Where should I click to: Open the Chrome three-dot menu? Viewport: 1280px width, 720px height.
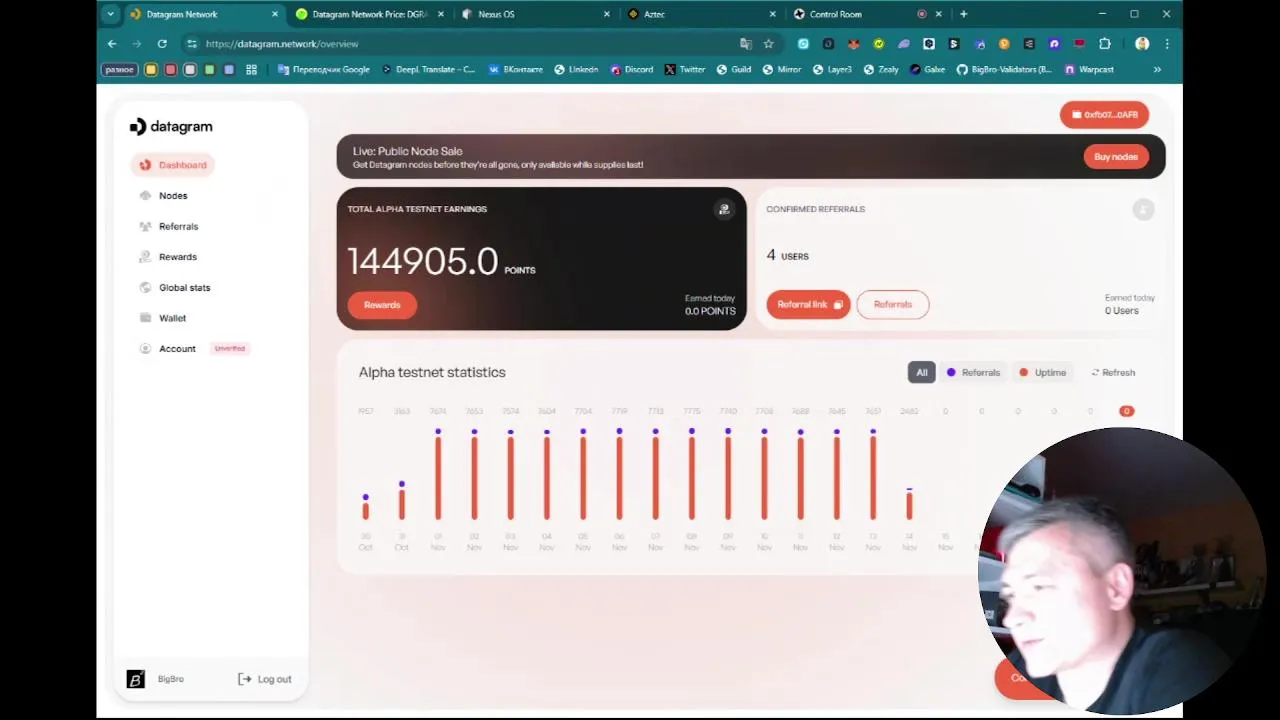1166,44
